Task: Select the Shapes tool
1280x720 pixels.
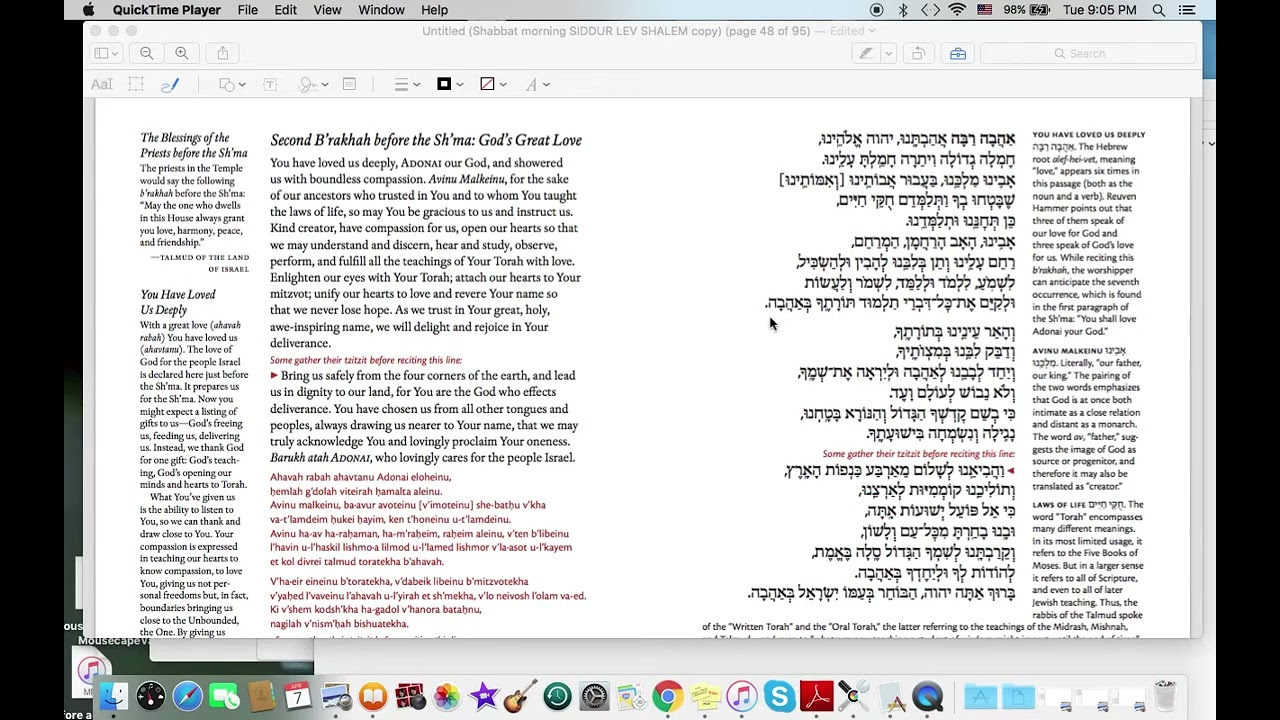Action: point(232,85)
